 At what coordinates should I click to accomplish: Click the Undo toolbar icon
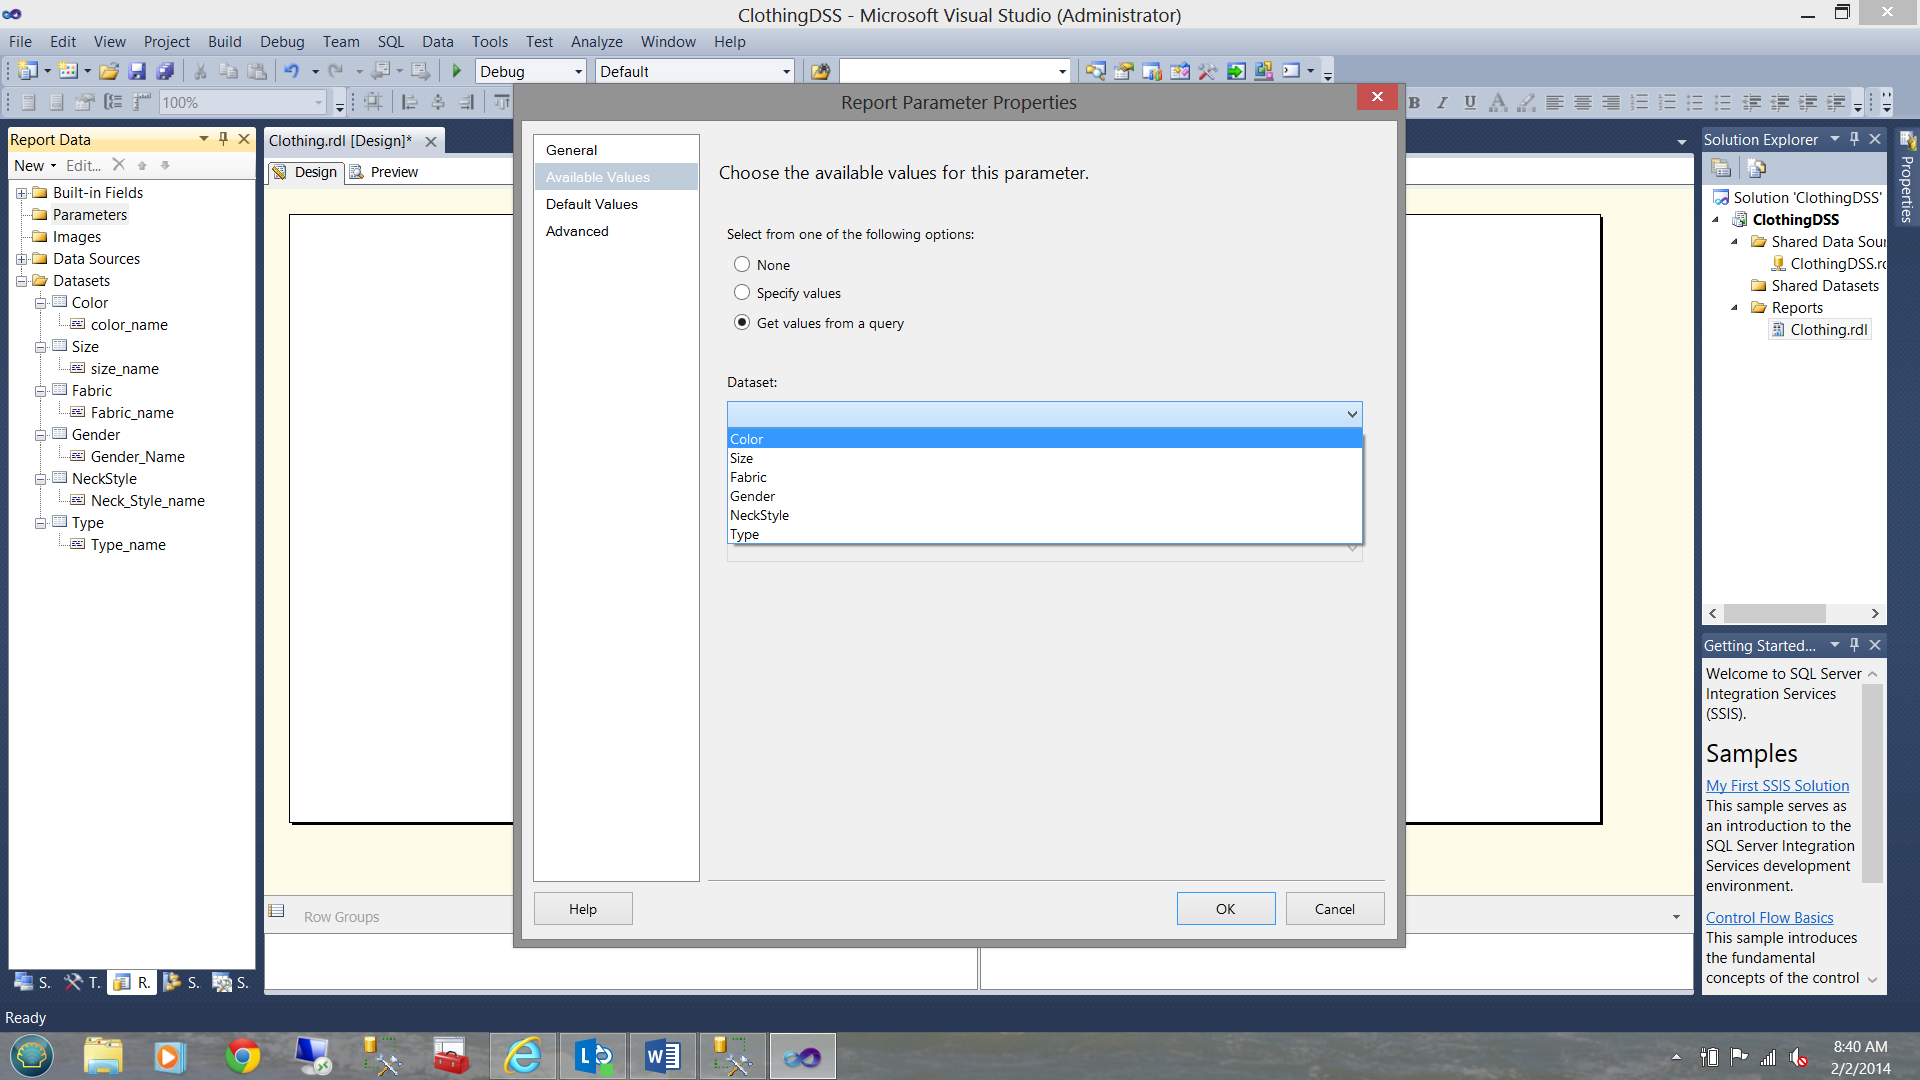[291, 71]
